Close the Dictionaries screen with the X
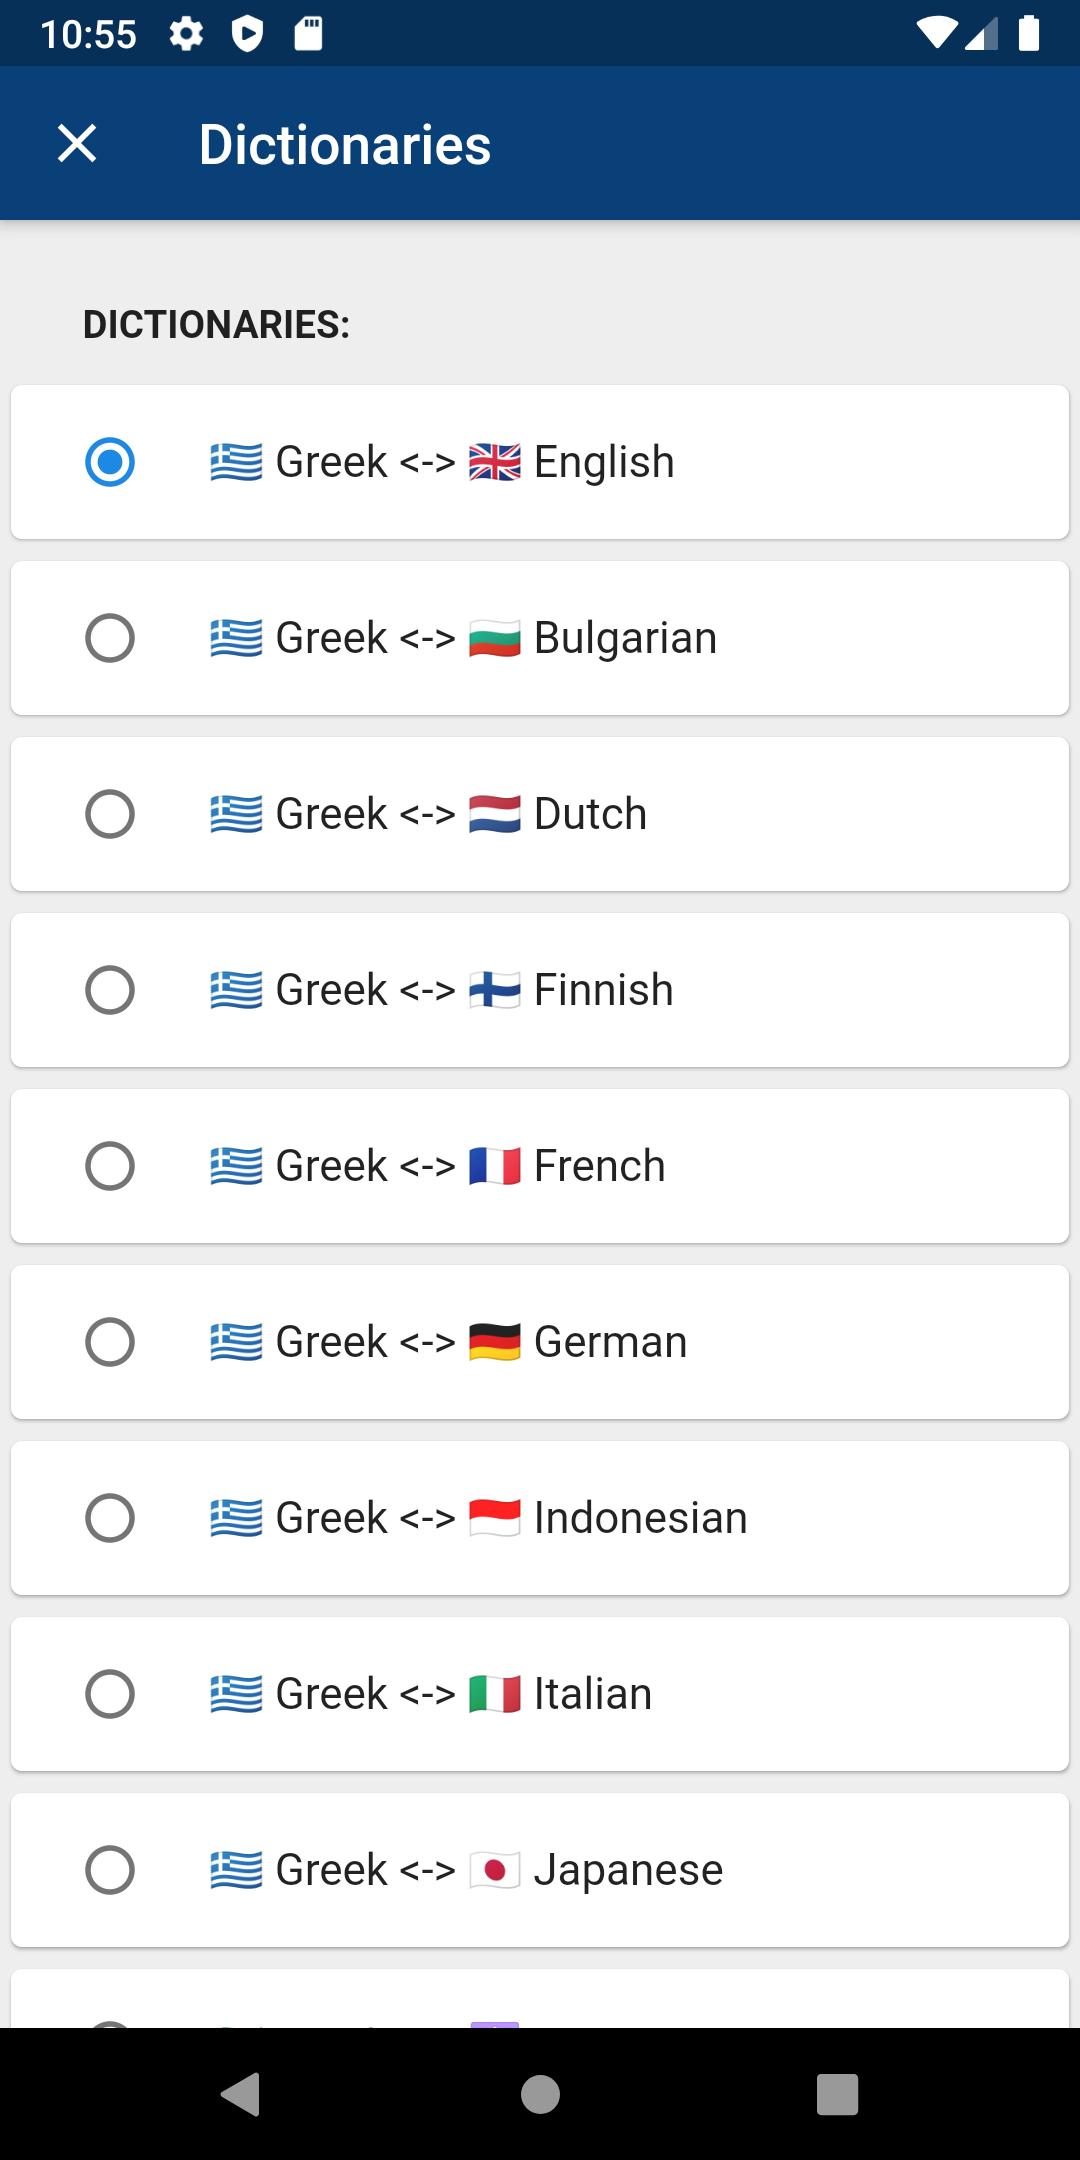The width and height of the screenshot is (1080, 2160). (77, 144)
